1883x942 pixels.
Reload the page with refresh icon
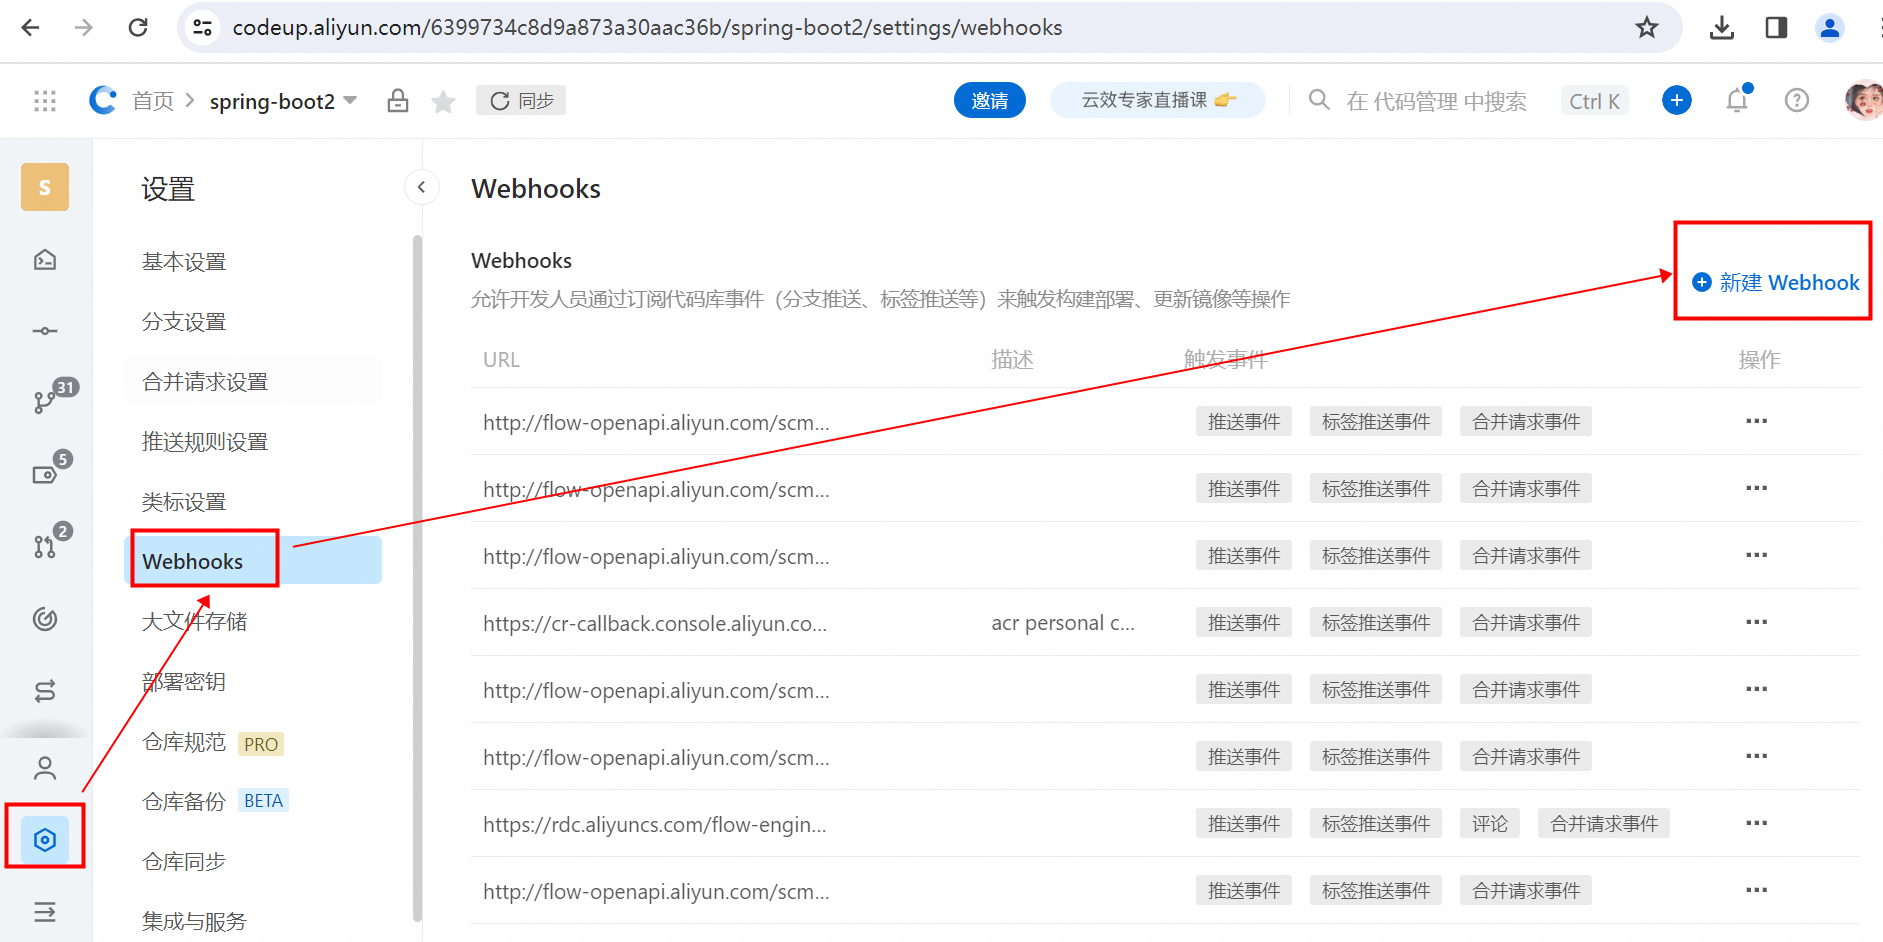[138, 27]
